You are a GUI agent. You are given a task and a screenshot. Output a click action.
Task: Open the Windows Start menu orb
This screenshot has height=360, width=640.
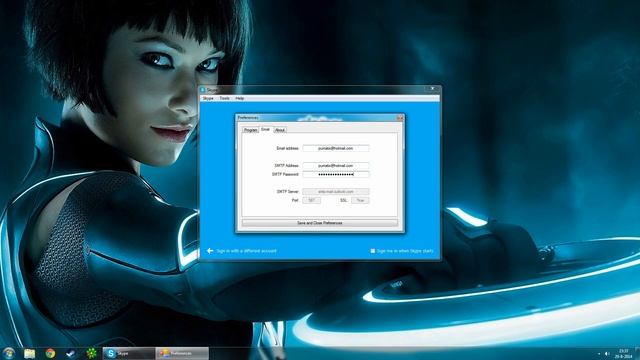coord(9,353)
